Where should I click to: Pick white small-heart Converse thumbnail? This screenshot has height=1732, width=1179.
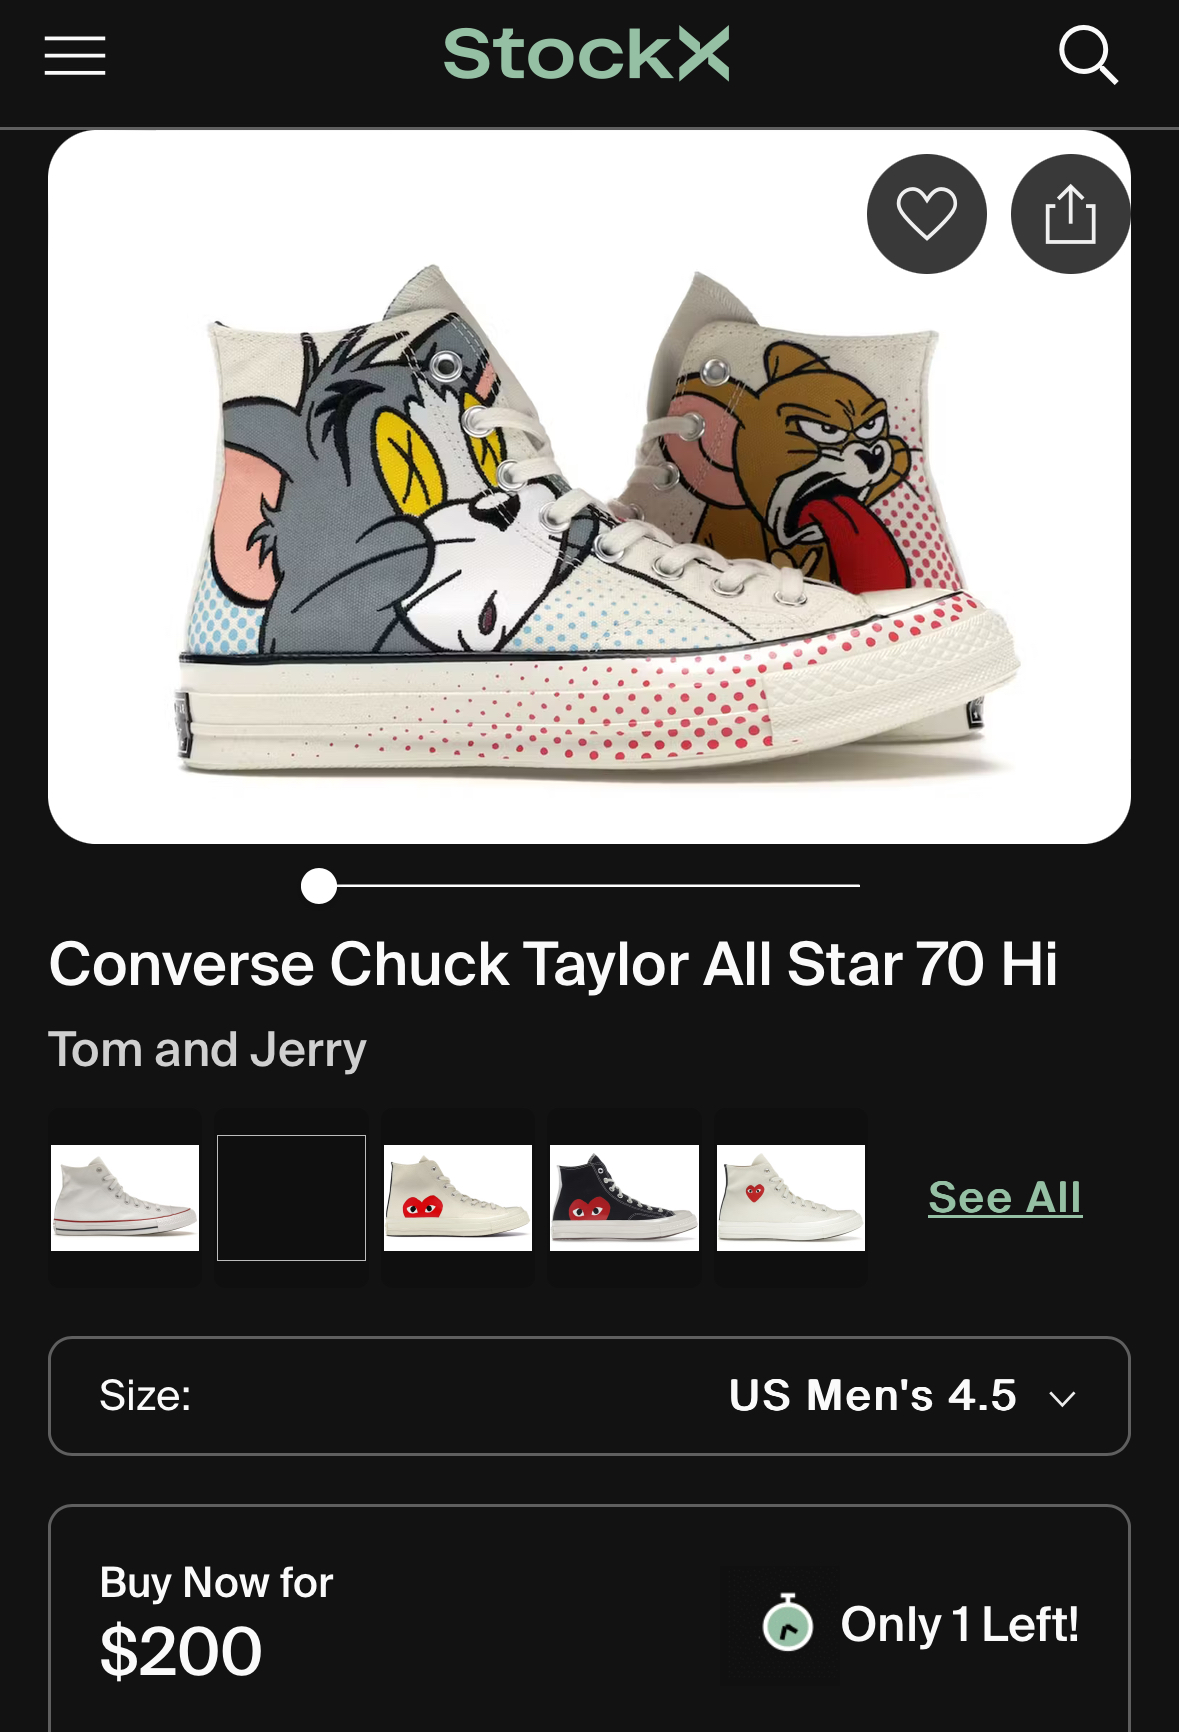(x=791, y=1197)
